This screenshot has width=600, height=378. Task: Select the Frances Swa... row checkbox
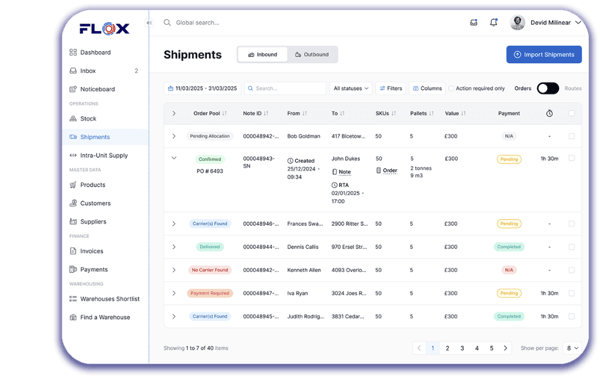(571, 224)
